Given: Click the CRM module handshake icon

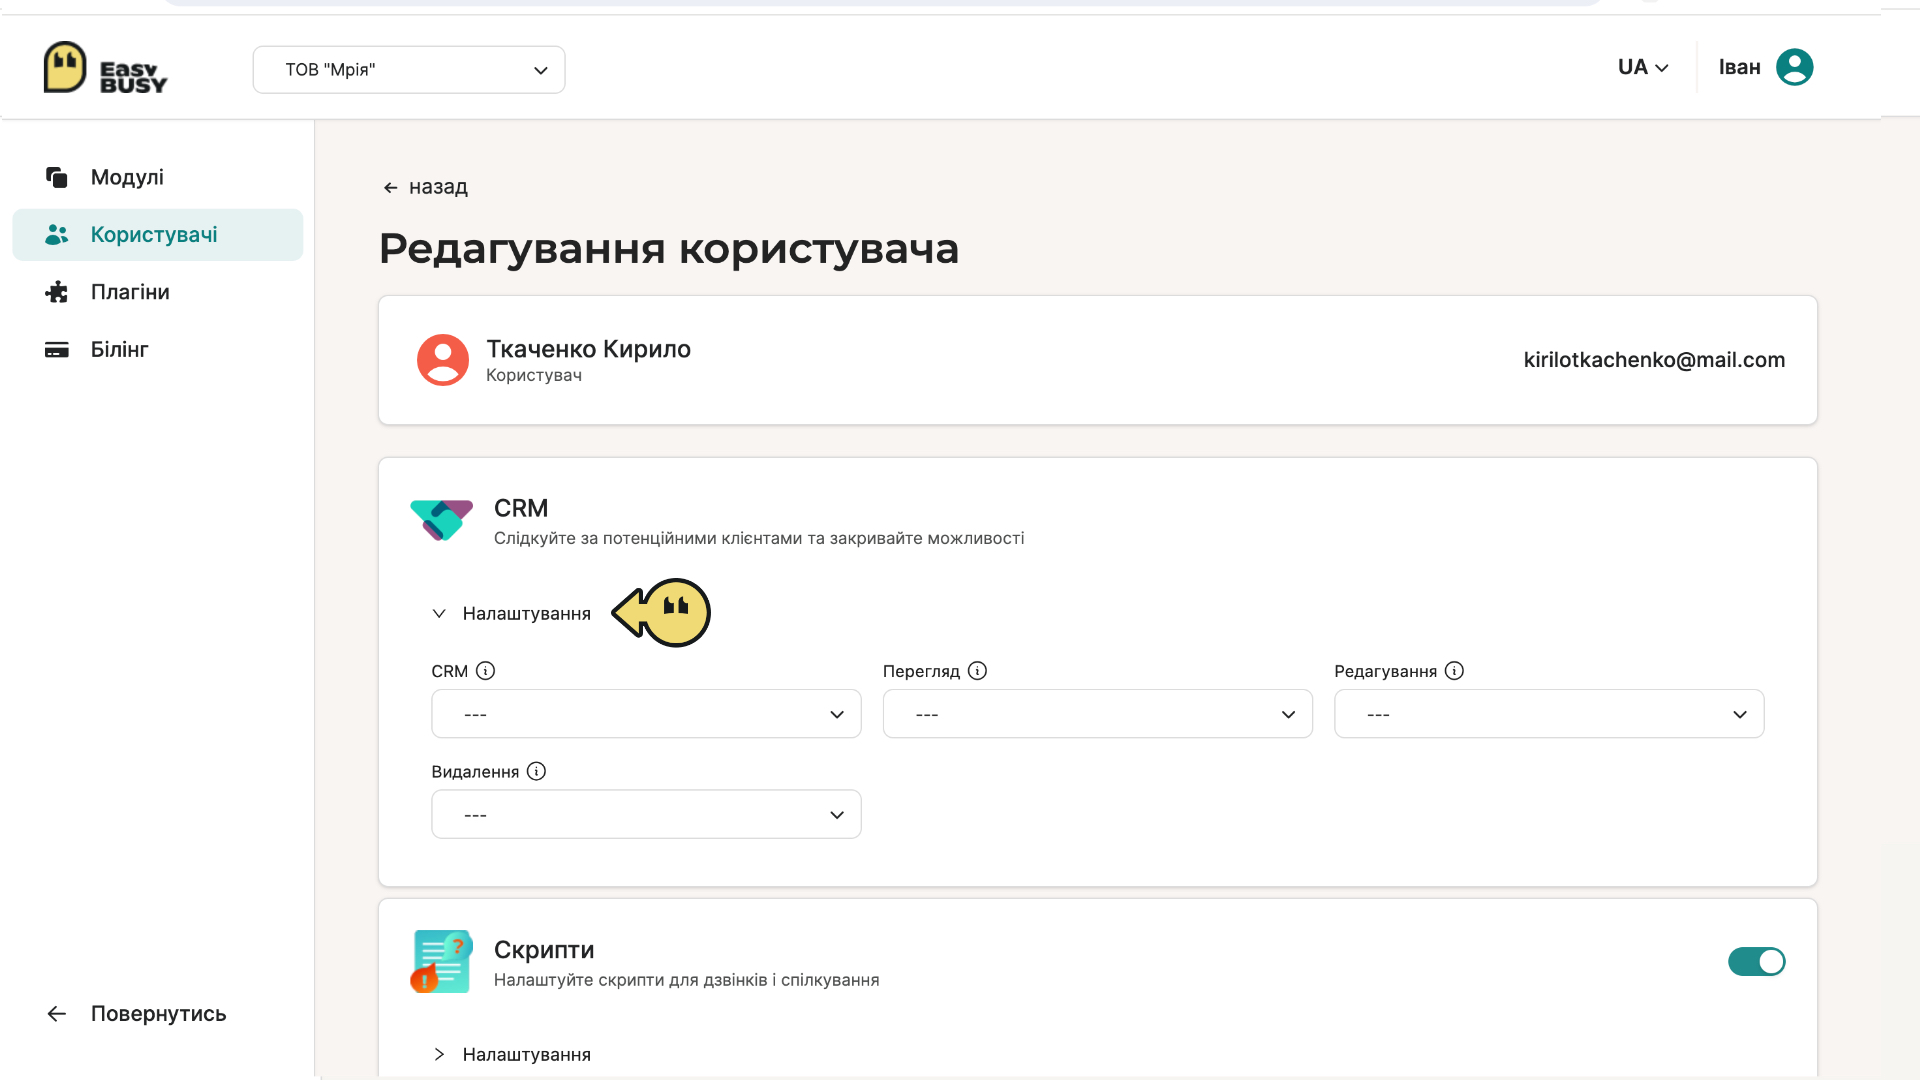Looking at the screenshot, I should (441, 520).
